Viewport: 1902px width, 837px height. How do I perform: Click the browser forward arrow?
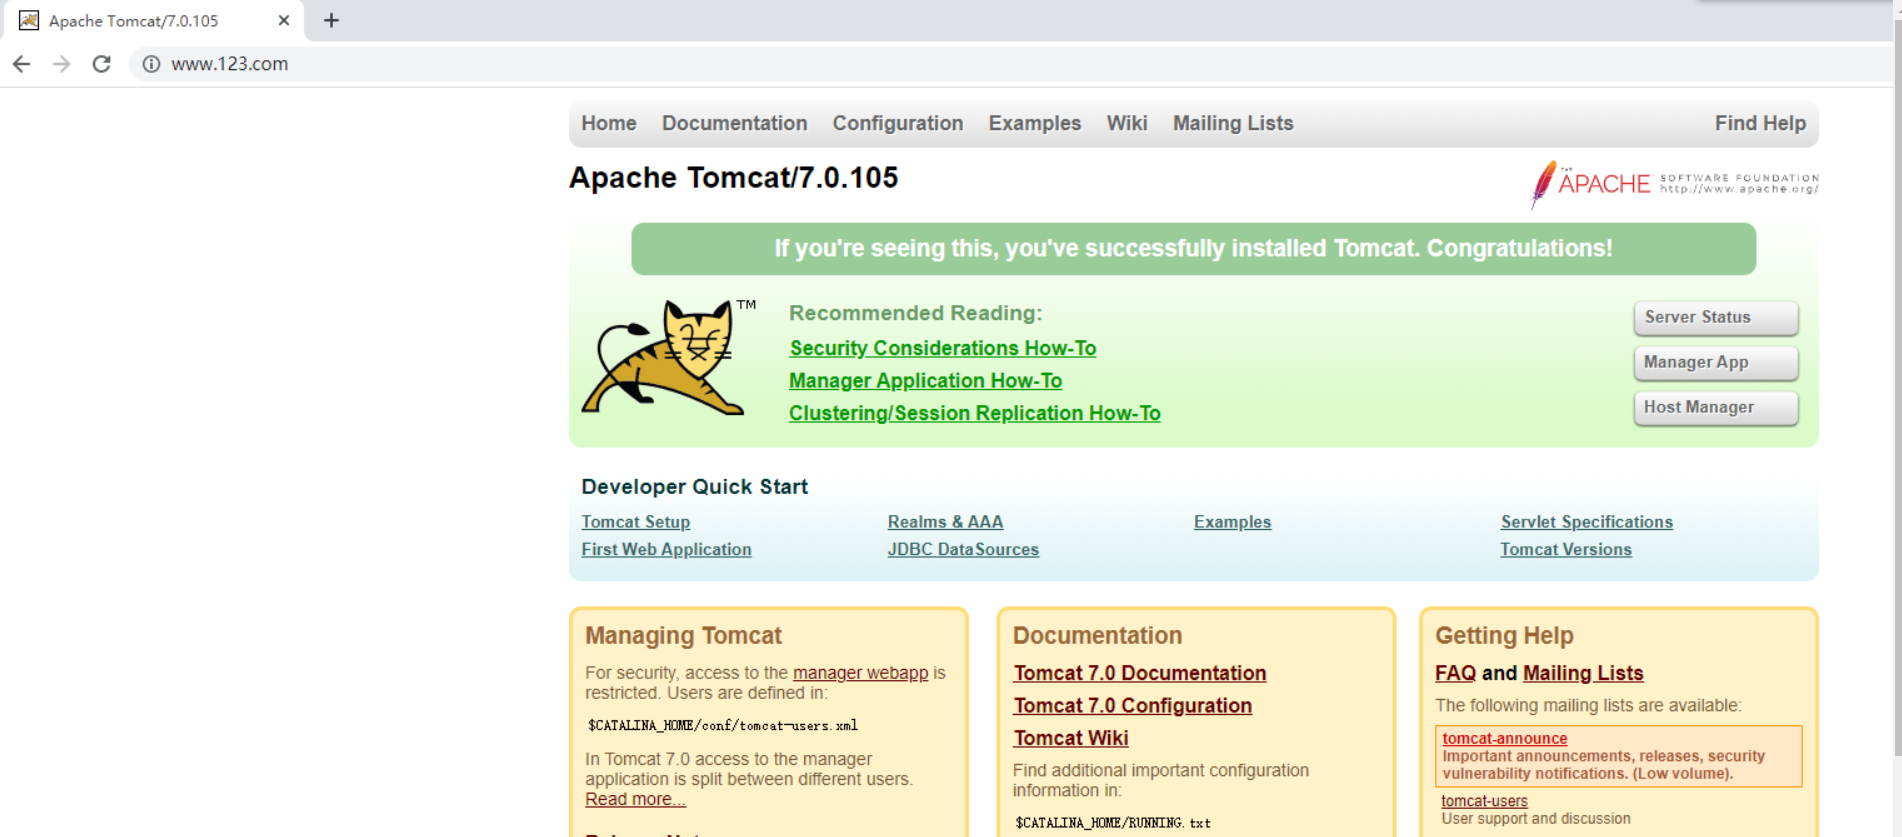click(x=62, y=64)
